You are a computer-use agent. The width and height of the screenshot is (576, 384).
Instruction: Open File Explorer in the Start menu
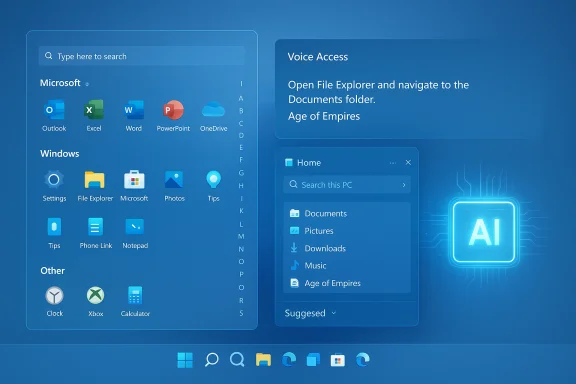[x=95, y=186]
